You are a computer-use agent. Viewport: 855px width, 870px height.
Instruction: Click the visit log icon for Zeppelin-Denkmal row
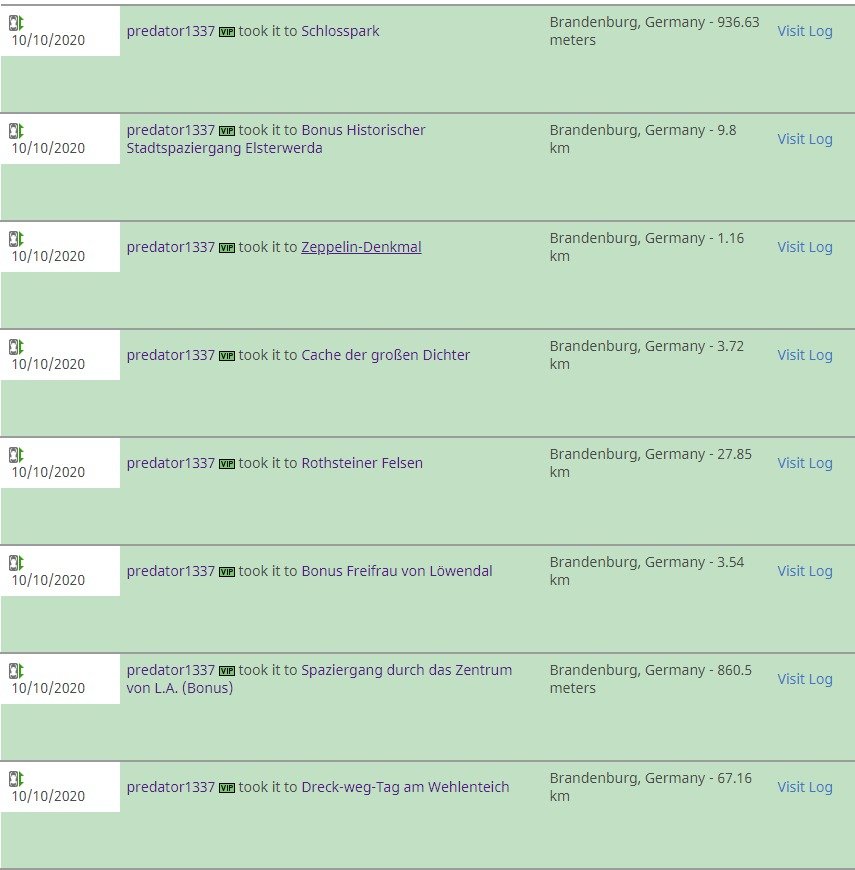pos(16,239)
